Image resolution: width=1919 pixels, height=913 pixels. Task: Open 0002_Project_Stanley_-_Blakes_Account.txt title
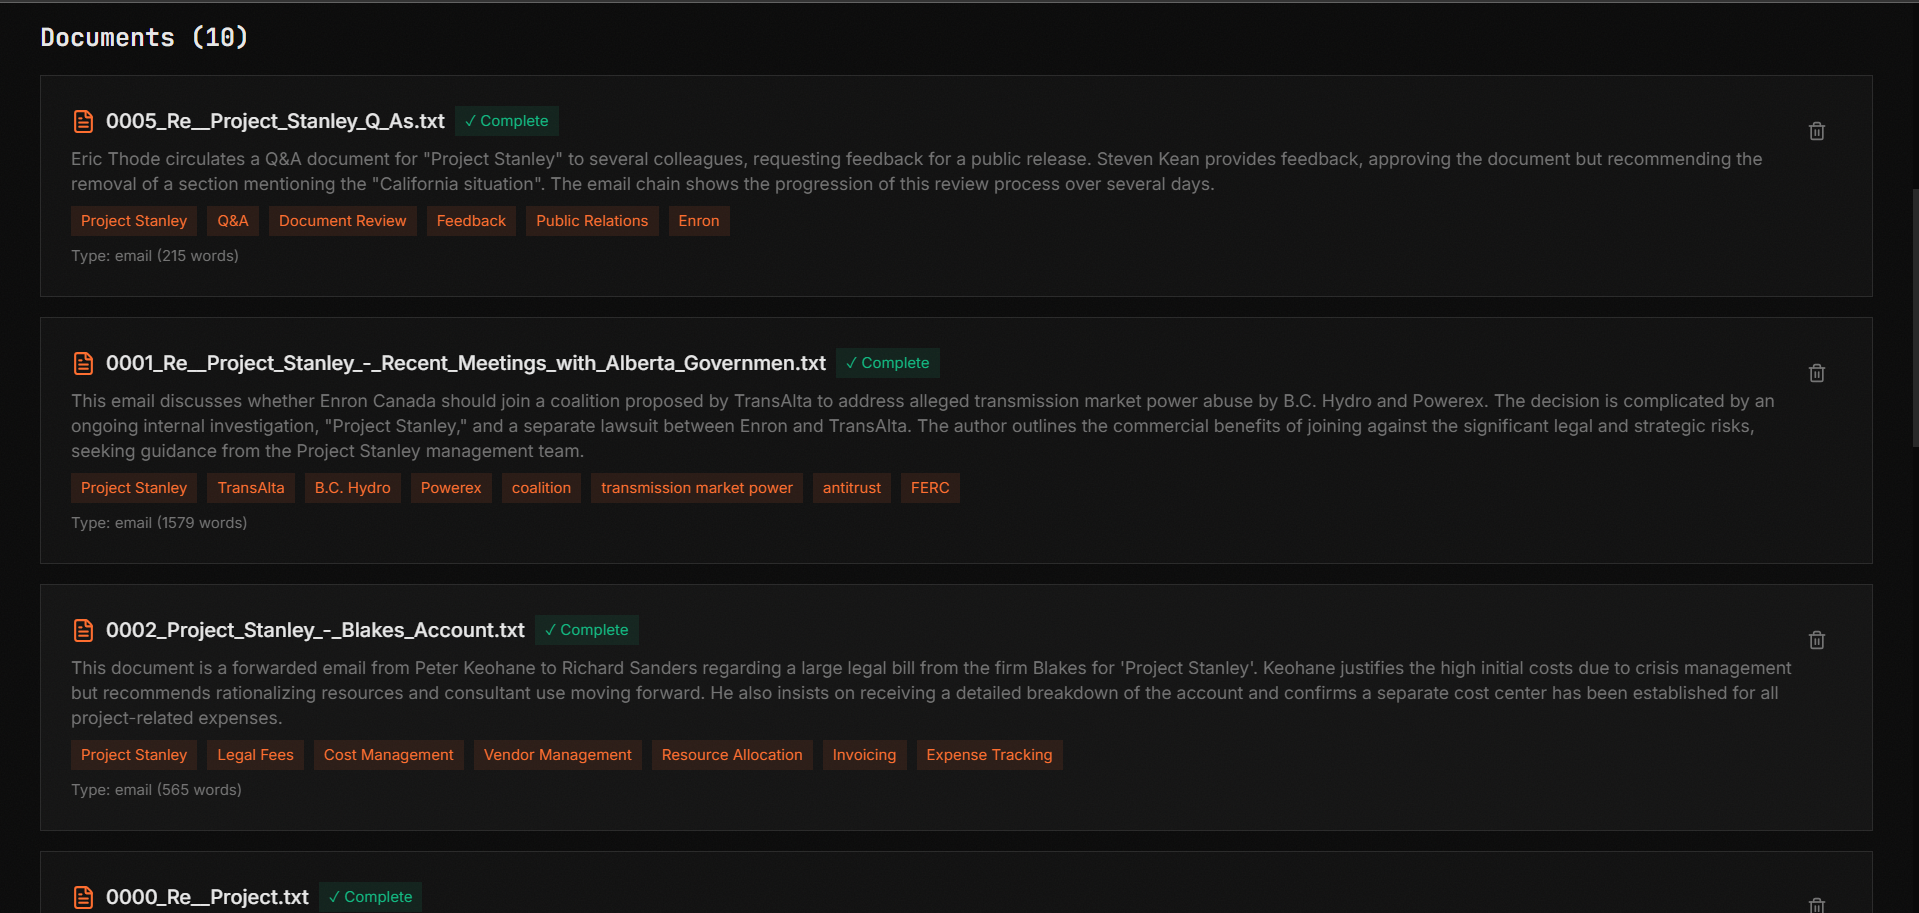click(315, 630)
